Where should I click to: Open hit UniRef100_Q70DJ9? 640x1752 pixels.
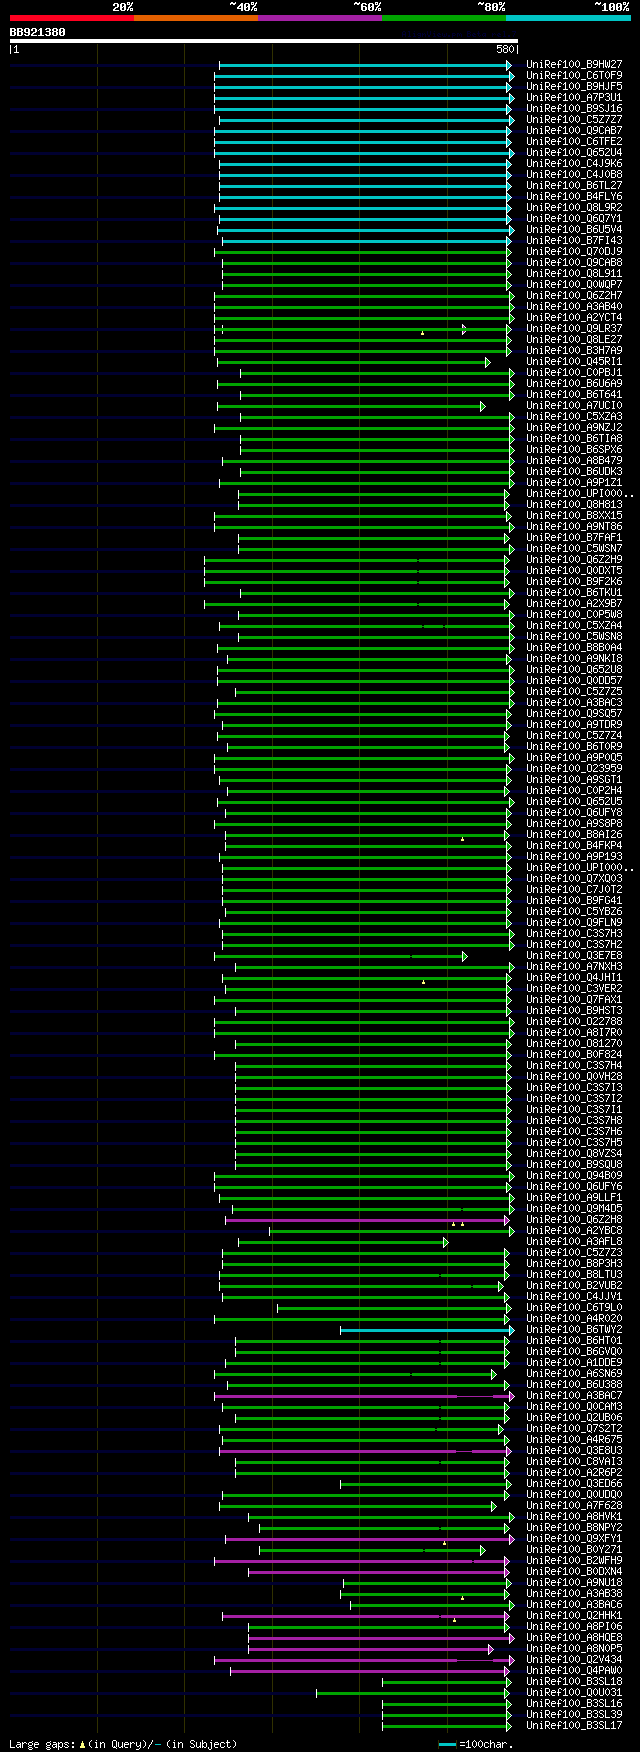[x=574, y=252]
